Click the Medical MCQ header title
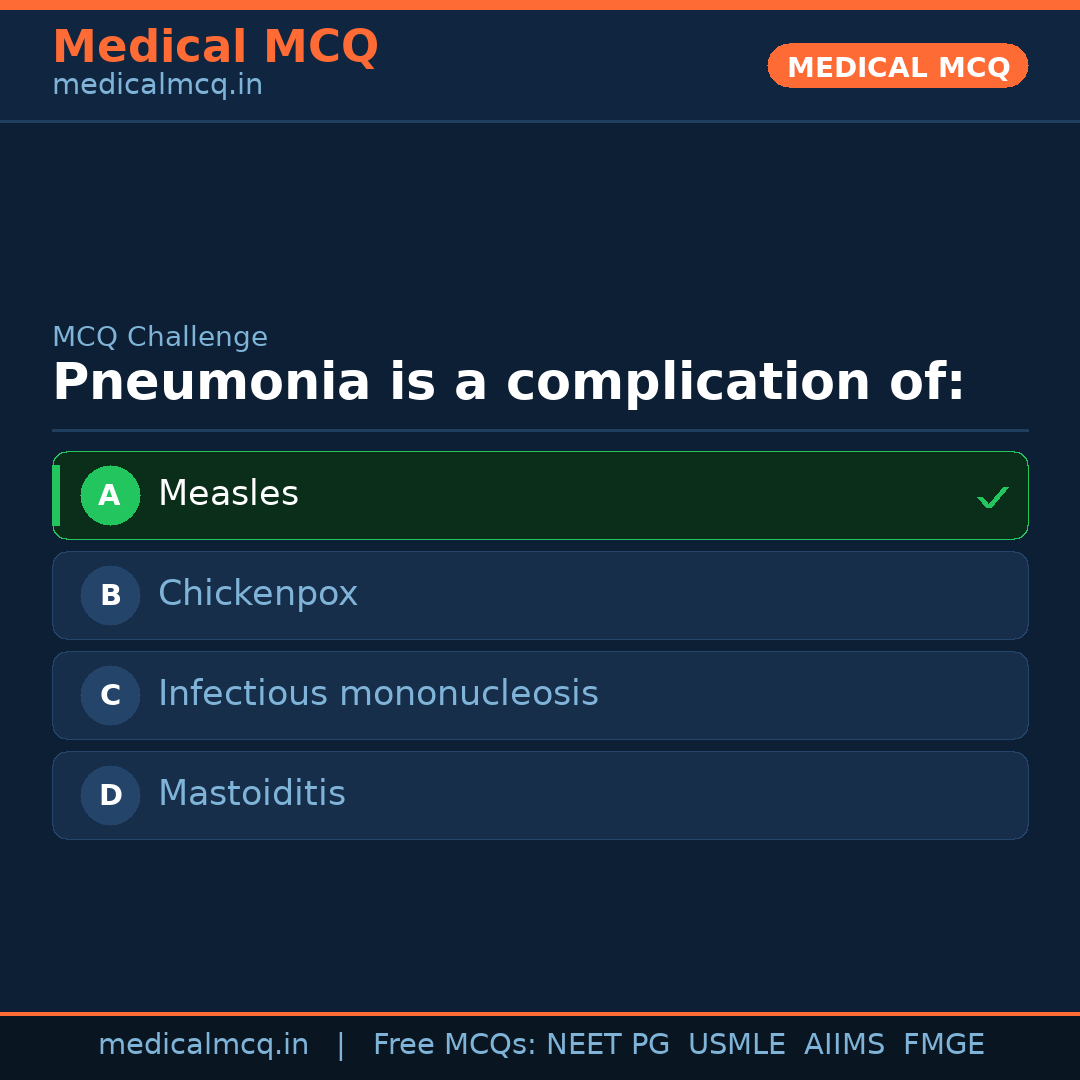This screenshot has height=1080, width=1080. 215,47
